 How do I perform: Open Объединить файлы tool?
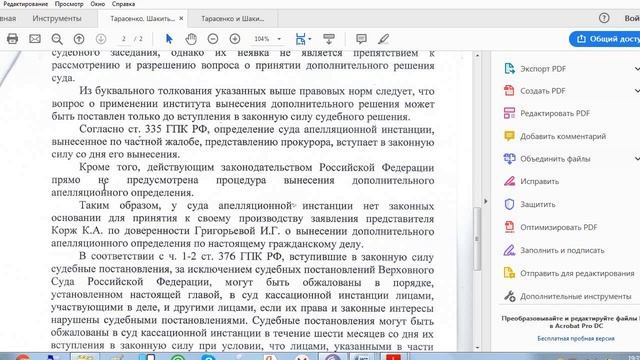click(547, 159)
